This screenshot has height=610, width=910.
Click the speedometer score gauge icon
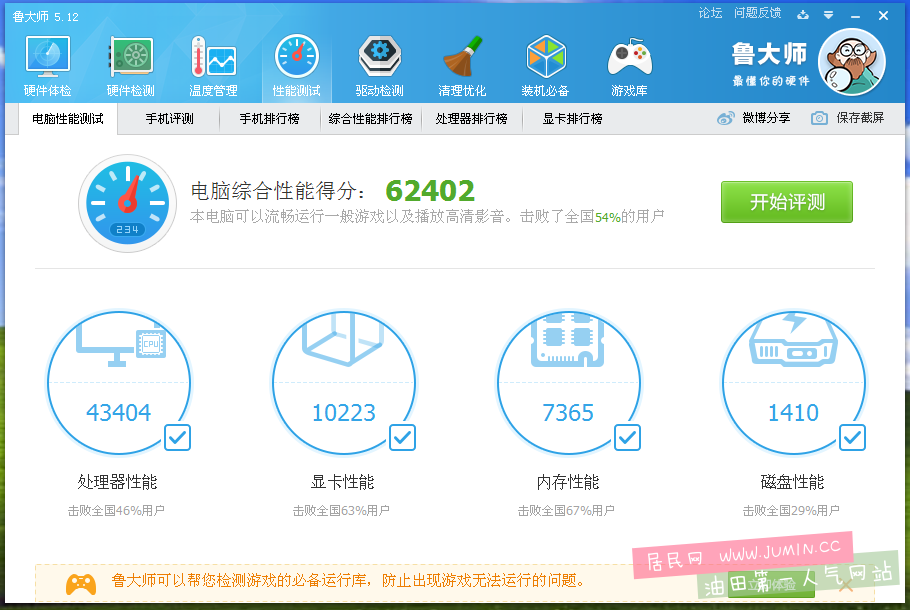(x=128, y=203)
